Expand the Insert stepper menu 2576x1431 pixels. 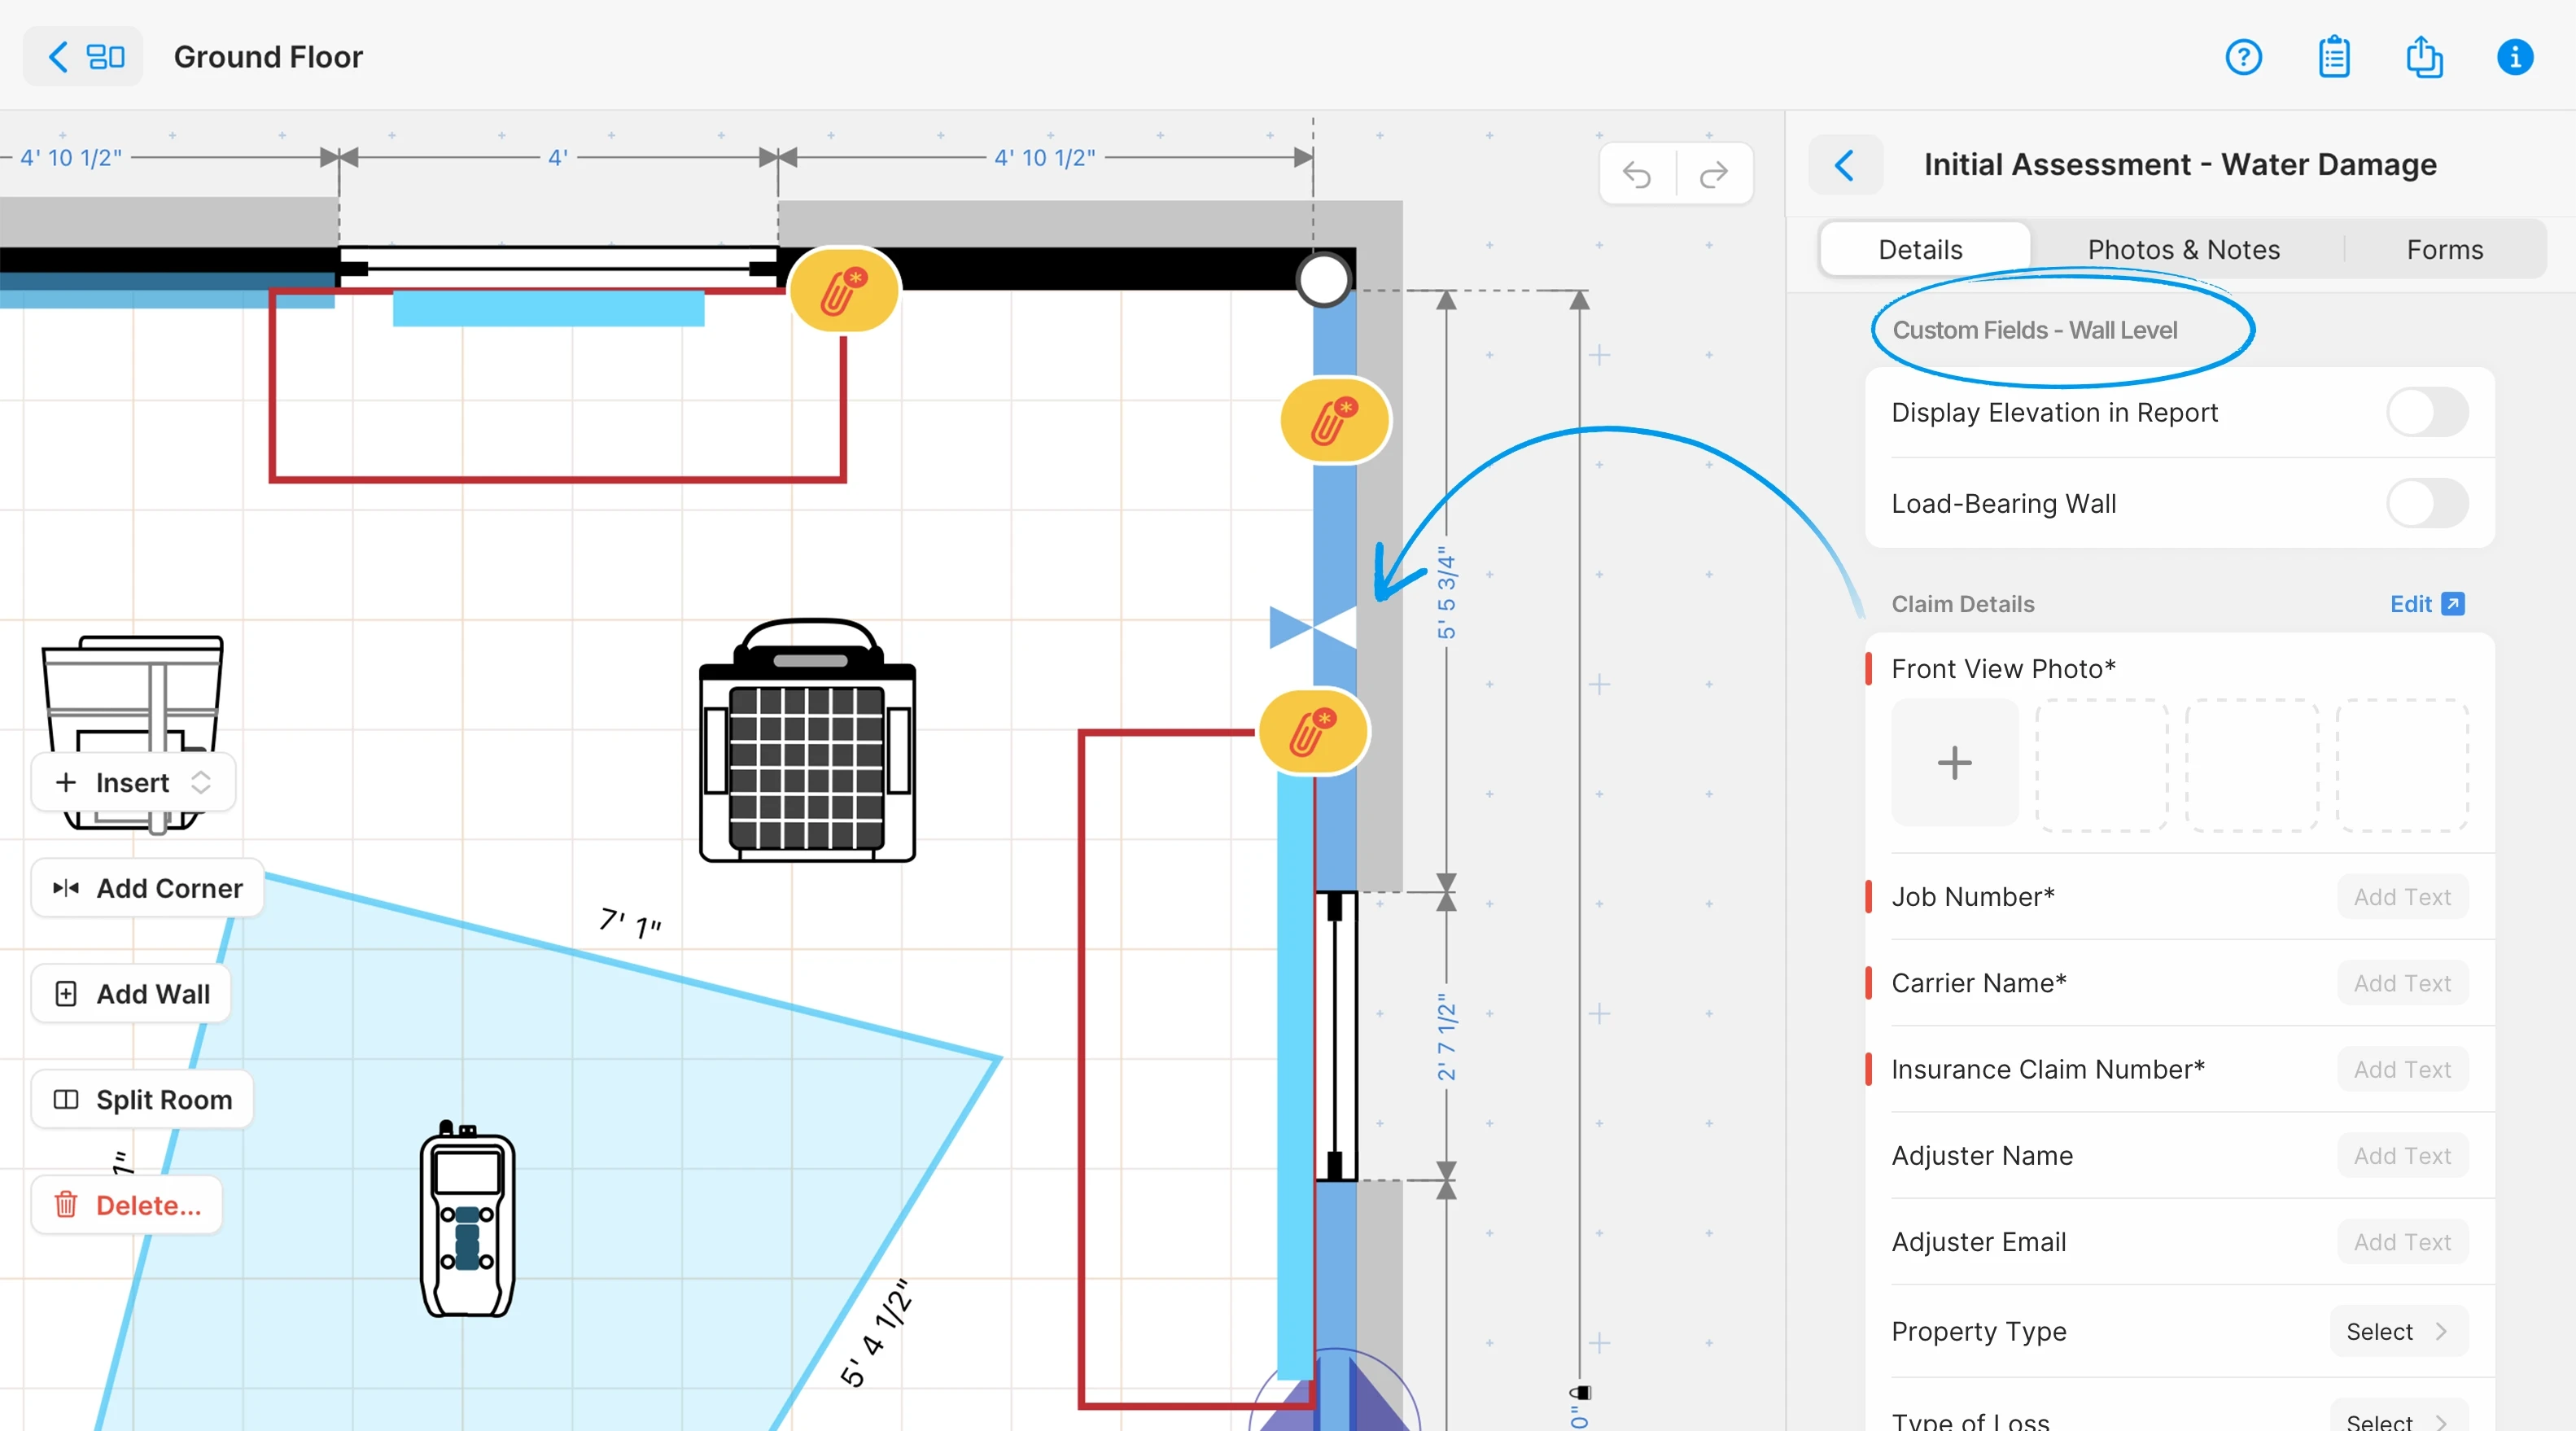tap(133, 782)
